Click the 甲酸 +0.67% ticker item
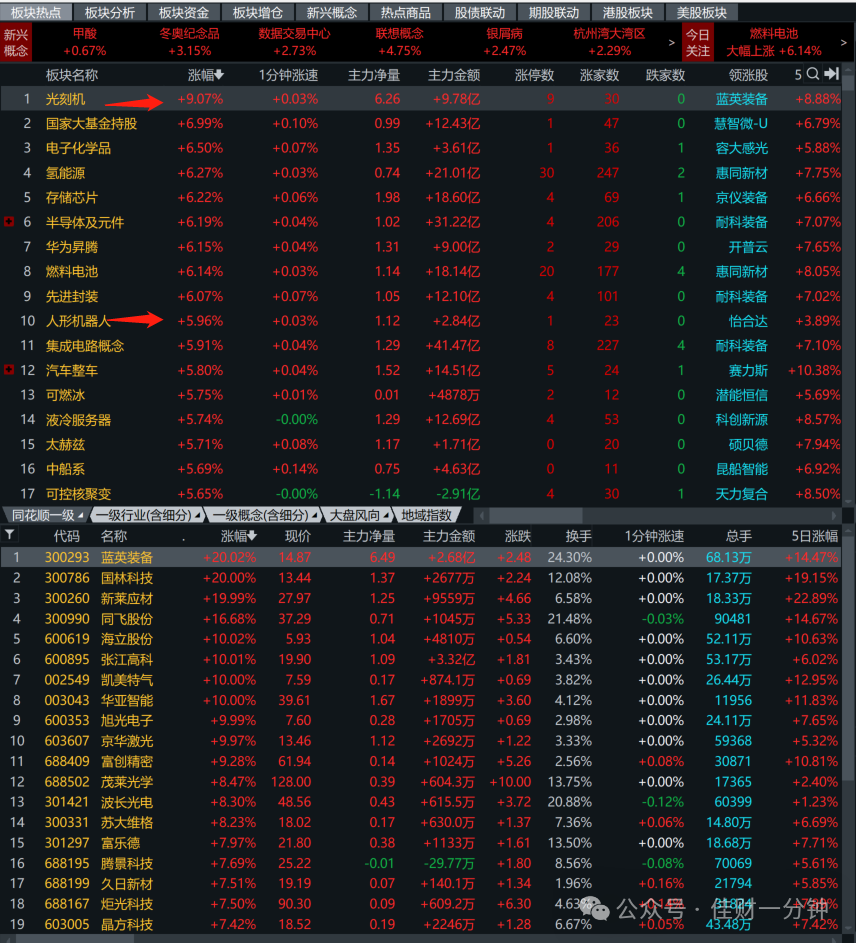The height and width of the screenshot is (943, 856). (85, 42)
